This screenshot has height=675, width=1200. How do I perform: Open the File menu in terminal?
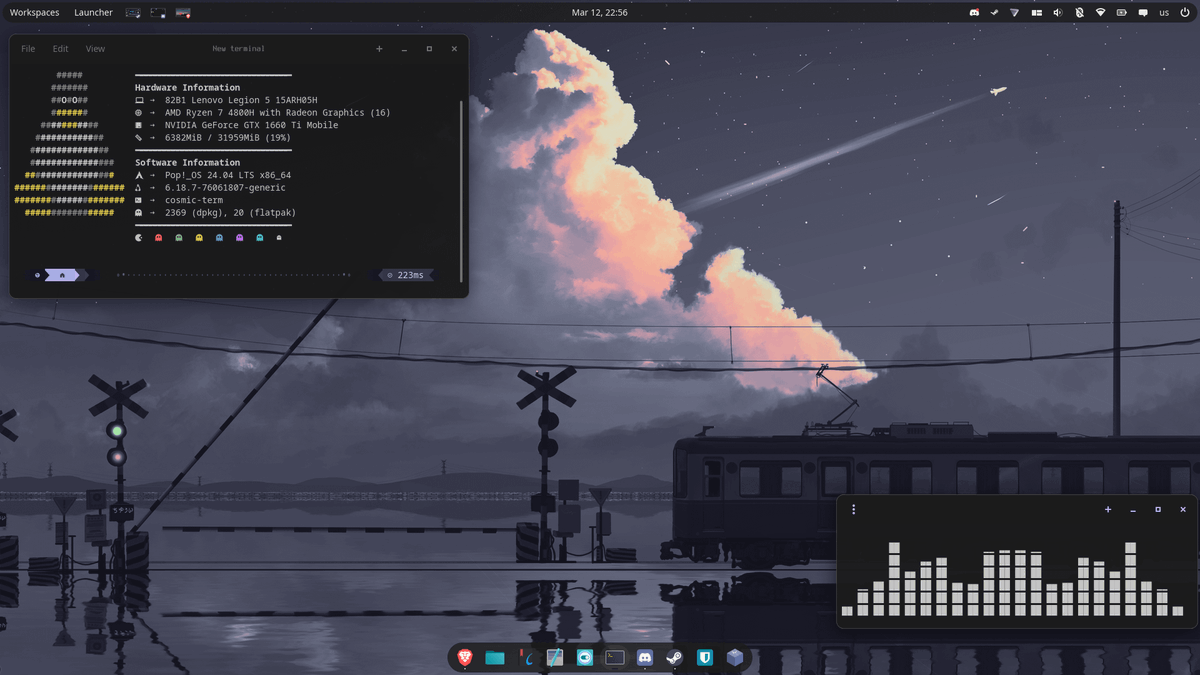click(28, 49)
